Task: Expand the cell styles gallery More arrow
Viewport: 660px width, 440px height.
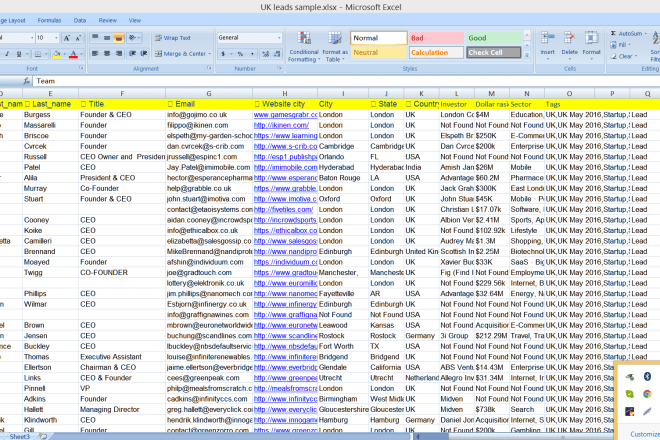Action: tap(527, 55)
